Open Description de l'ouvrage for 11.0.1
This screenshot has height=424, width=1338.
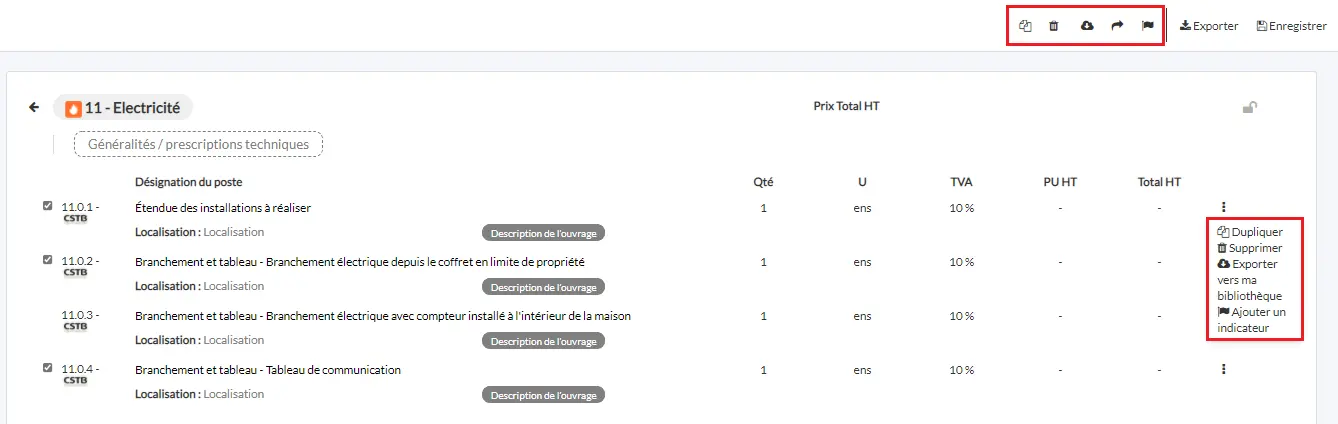coord(544,233)
